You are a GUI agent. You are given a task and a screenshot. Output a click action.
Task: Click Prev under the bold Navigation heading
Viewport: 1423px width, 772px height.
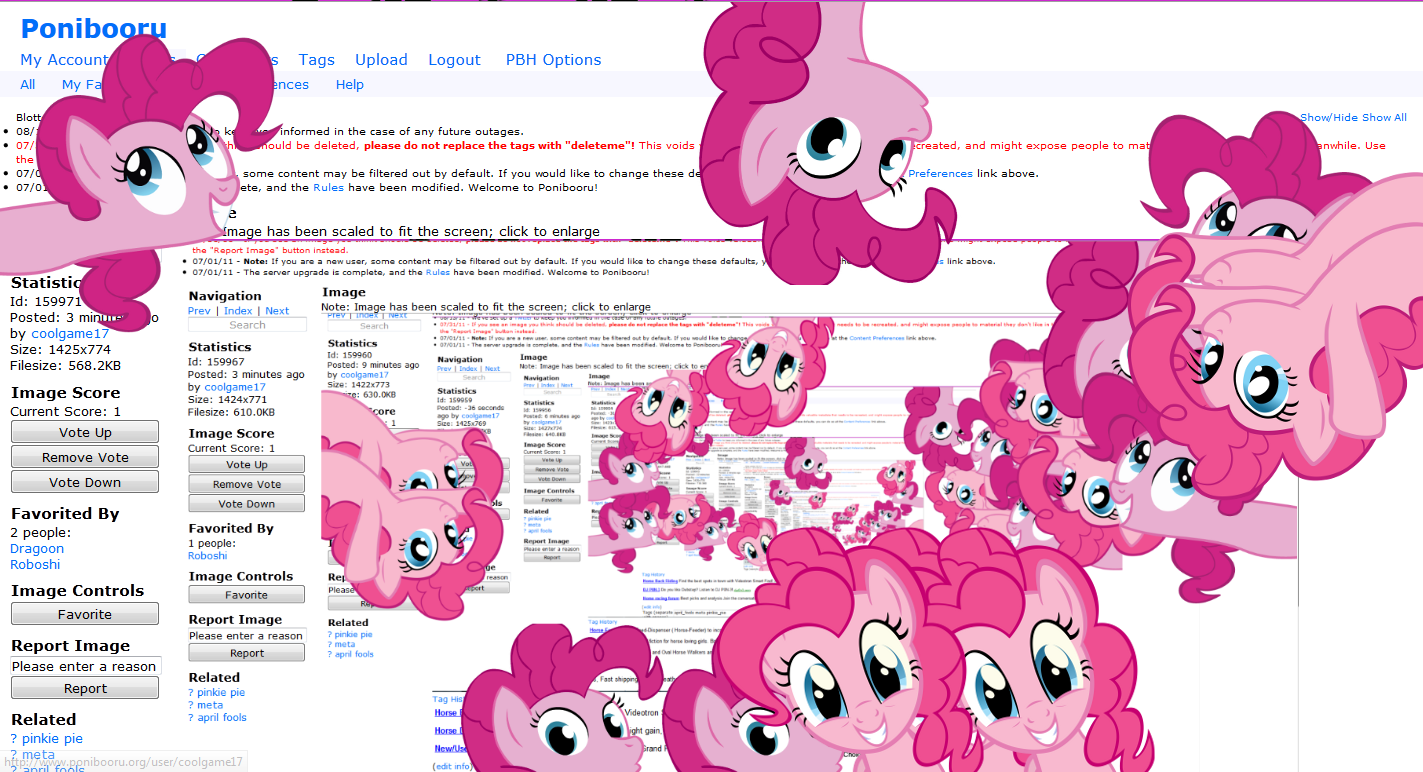(199, 311)
